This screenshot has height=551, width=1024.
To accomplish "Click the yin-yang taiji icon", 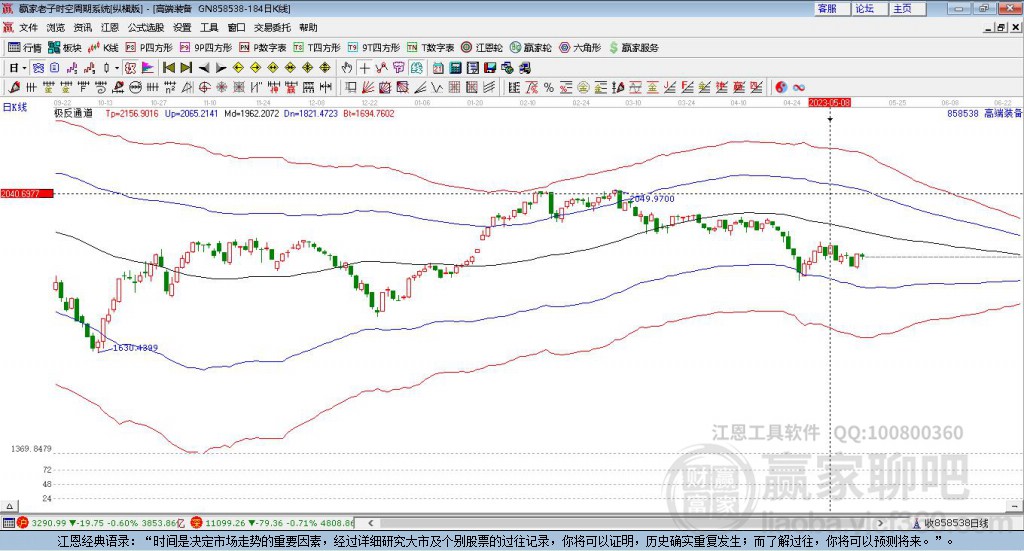I will (x=781, y=87).
